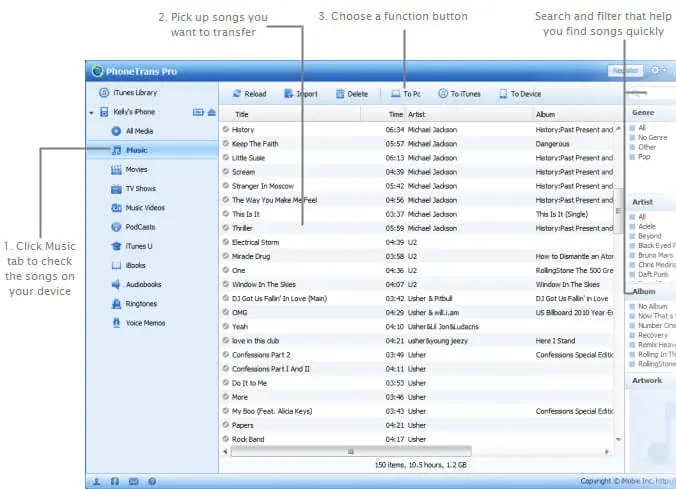This screenshot has height=489, width=676.
Task: Collapse the Kelly's iPhone tree arrow
Action: pos(91,113)
